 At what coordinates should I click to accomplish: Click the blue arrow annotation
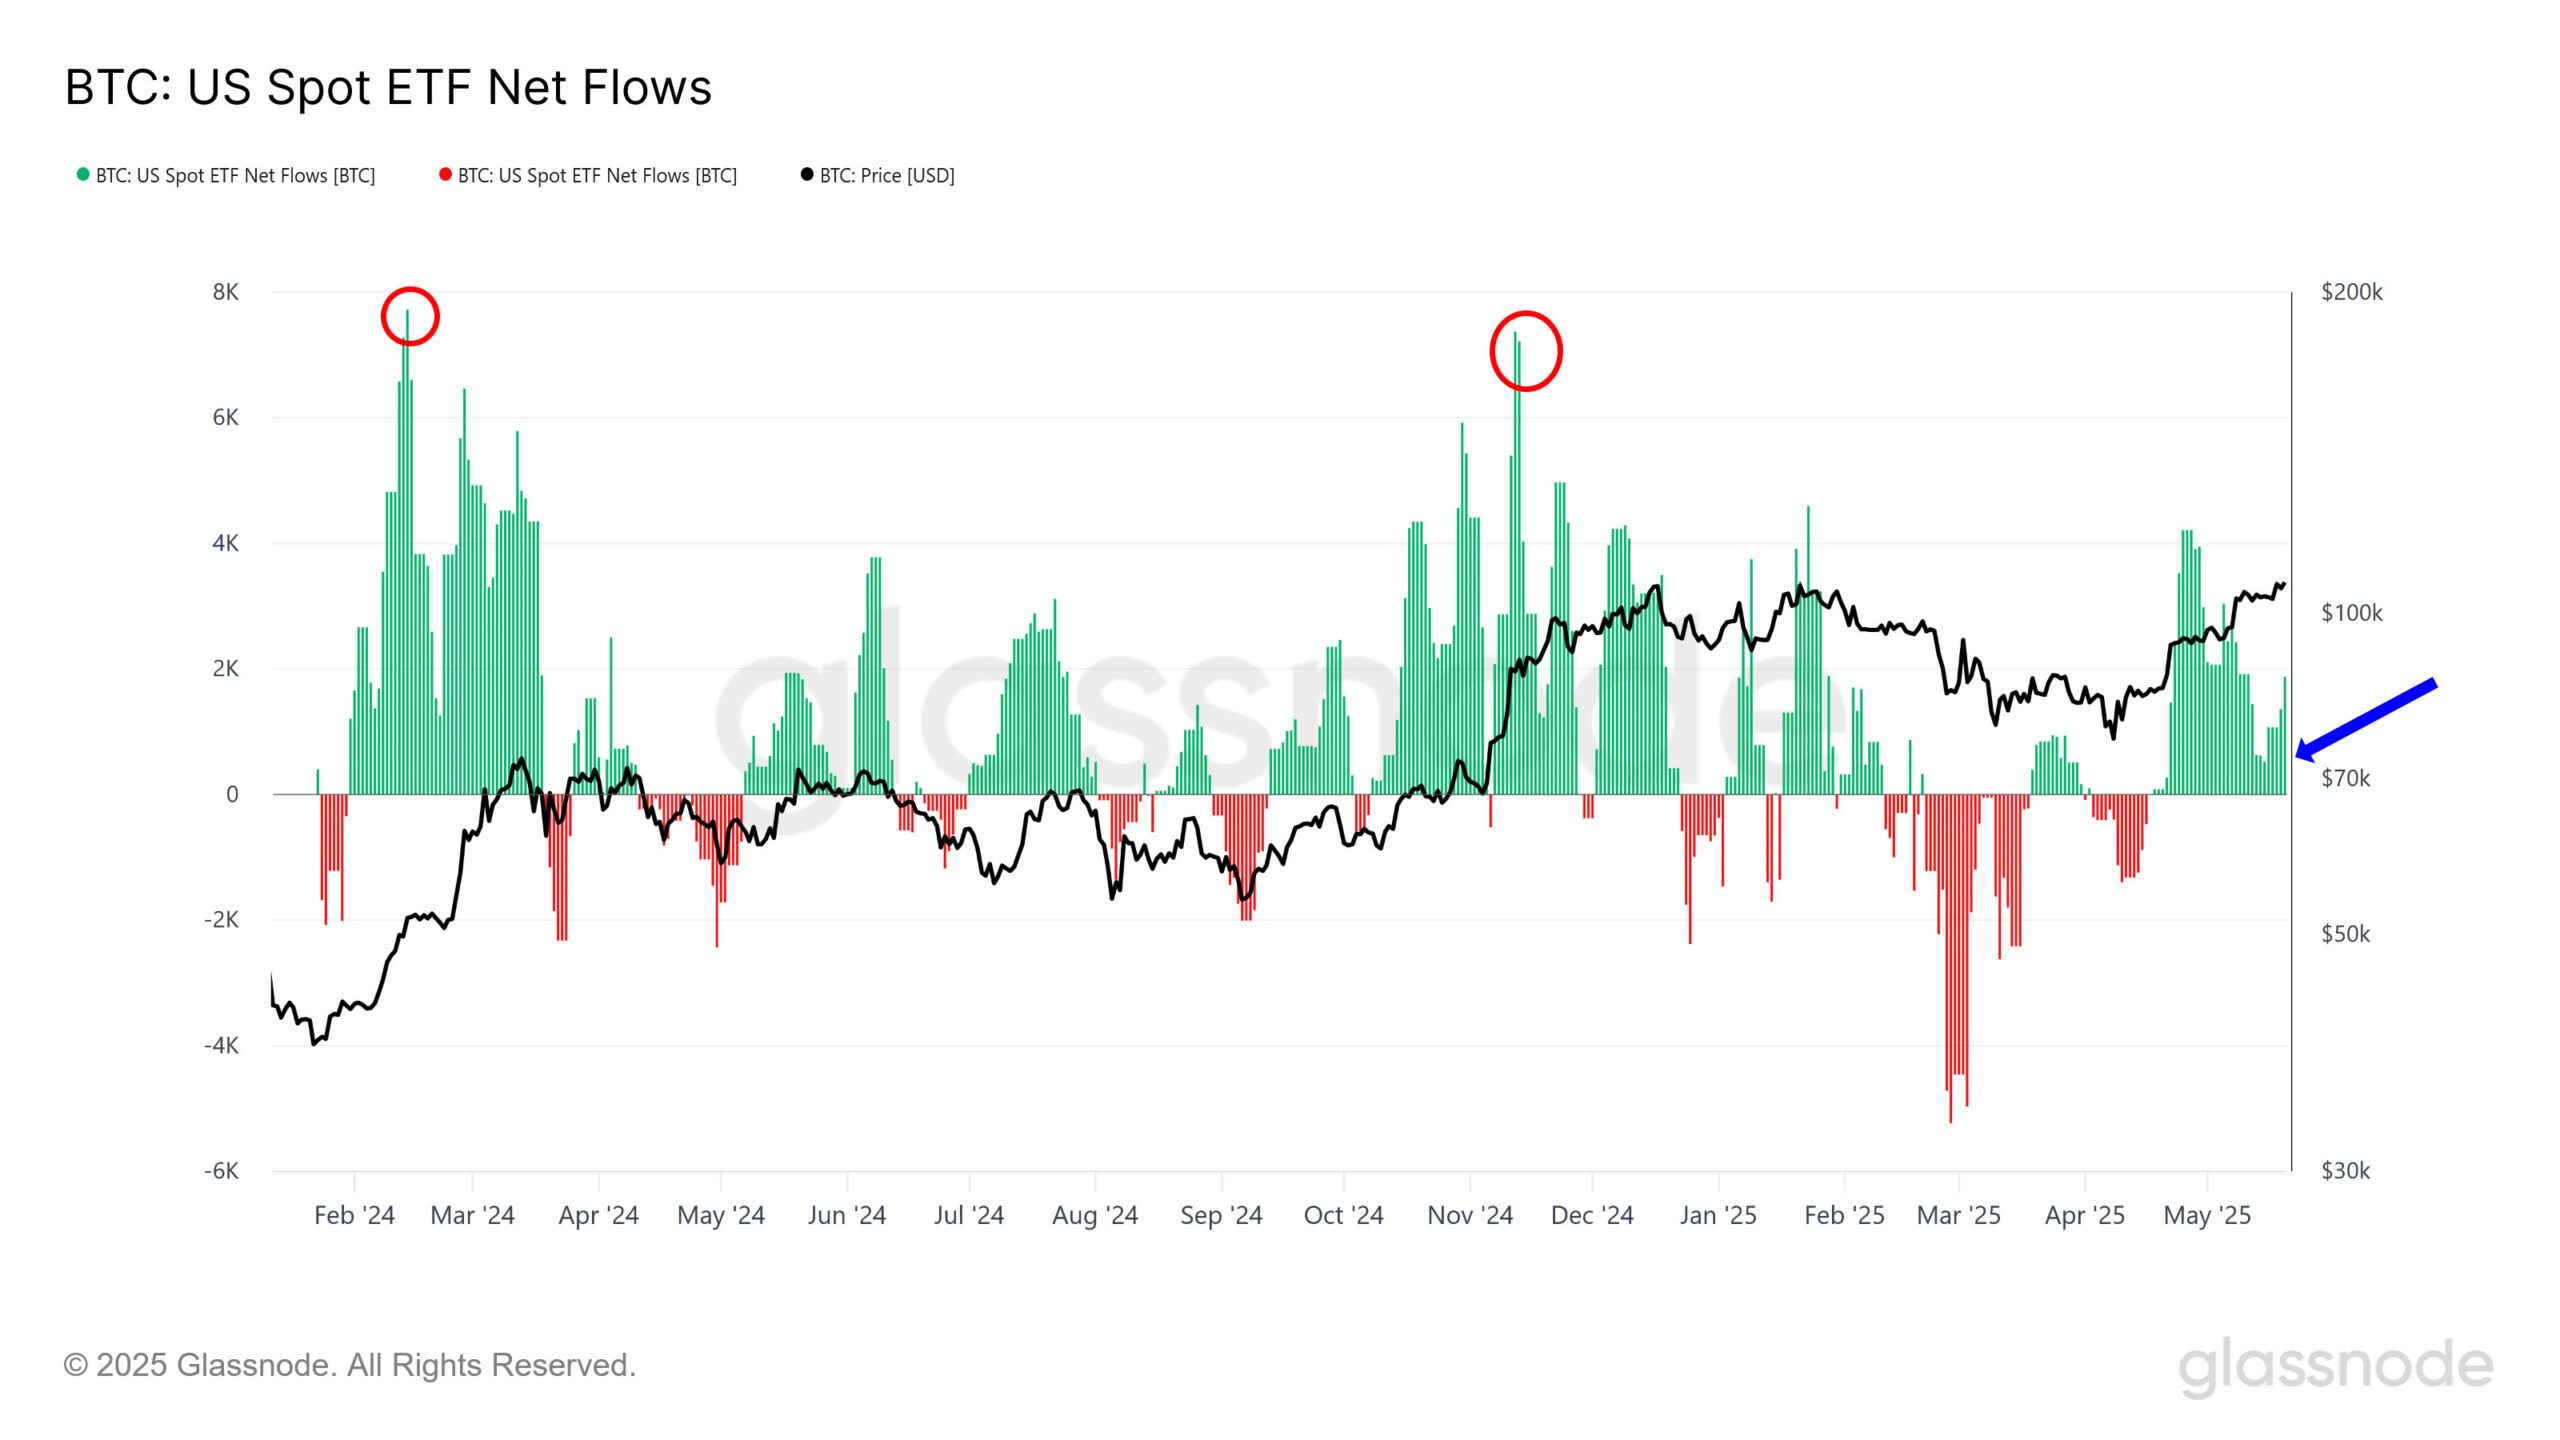point(2365,719)
